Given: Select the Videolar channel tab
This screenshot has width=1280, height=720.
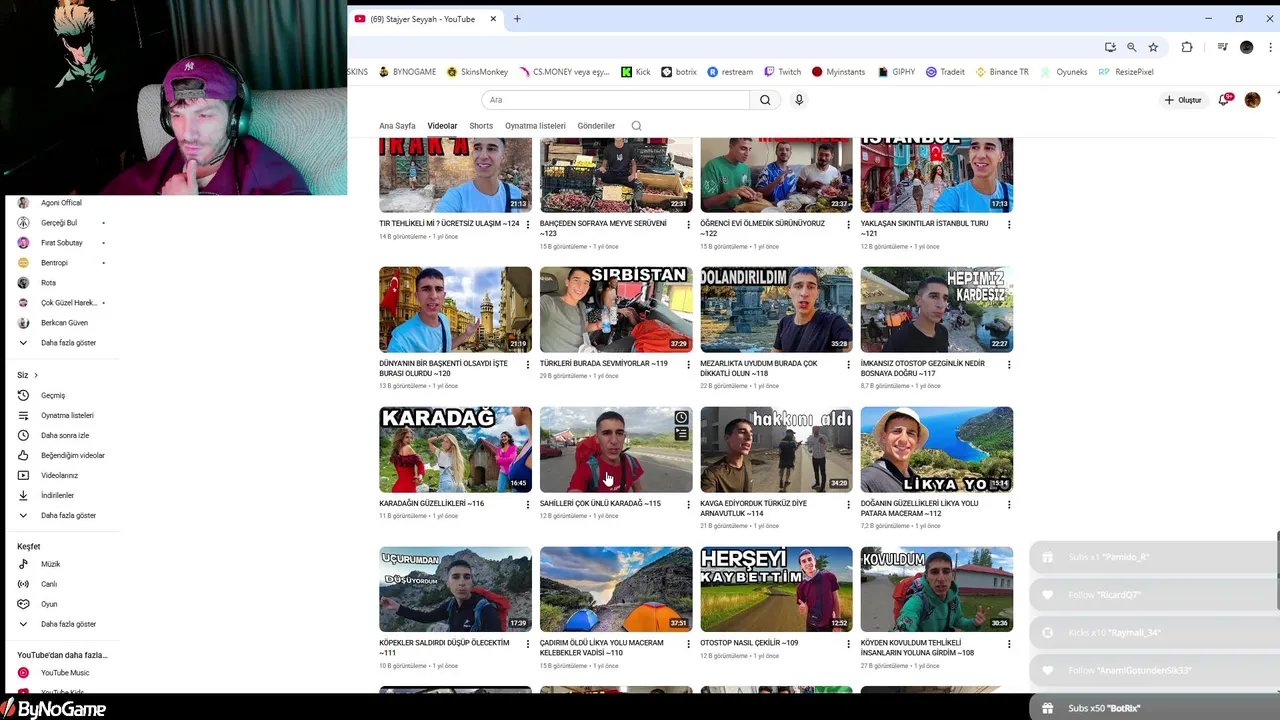Looking at the screenshot, I should (442, 126).
